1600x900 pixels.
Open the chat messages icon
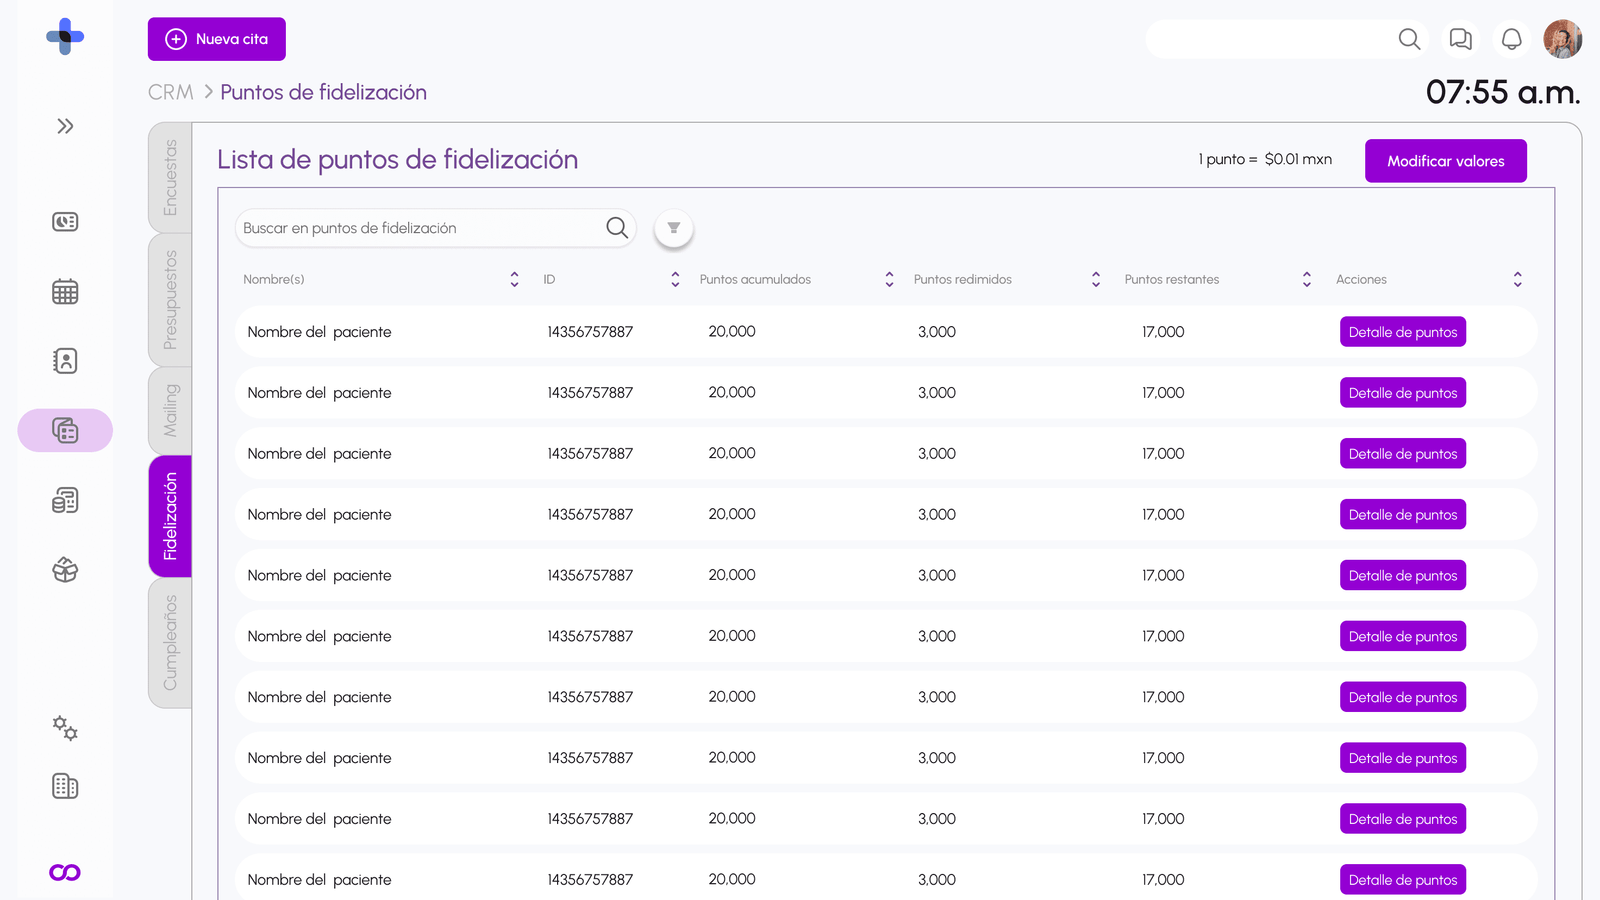pos(1460,39)
